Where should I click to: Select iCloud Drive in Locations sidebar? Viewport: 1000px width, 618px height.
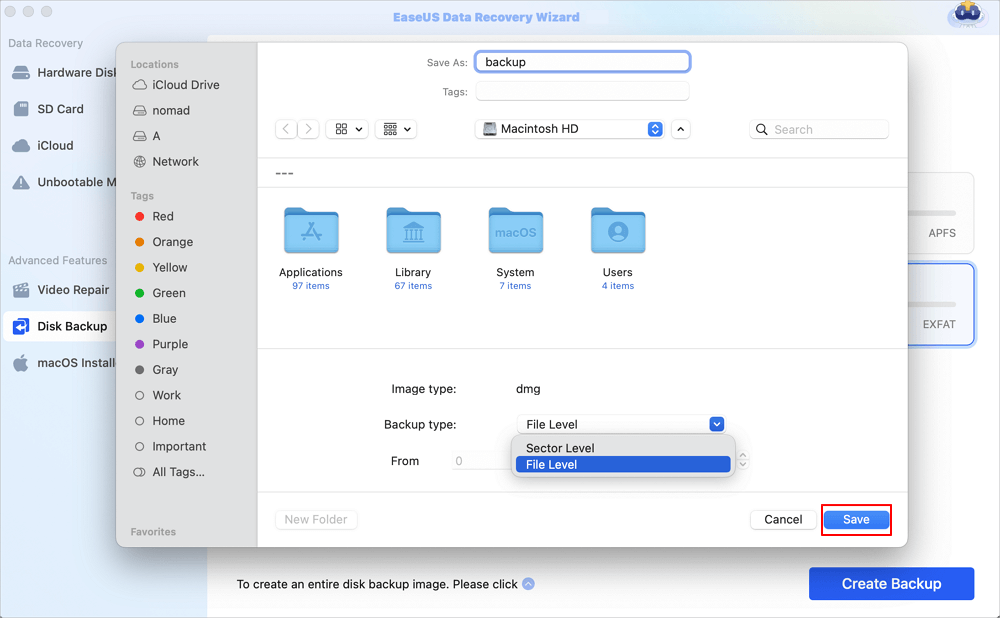click(185, 85)
